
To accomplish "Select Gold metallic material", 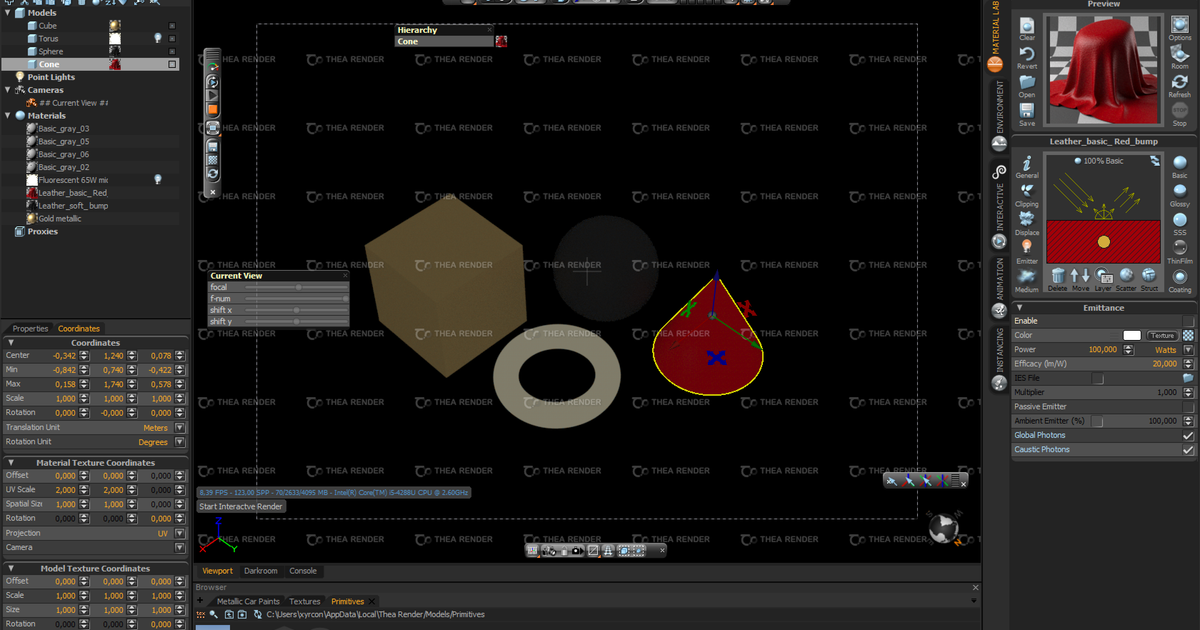I will coord(60,219).
